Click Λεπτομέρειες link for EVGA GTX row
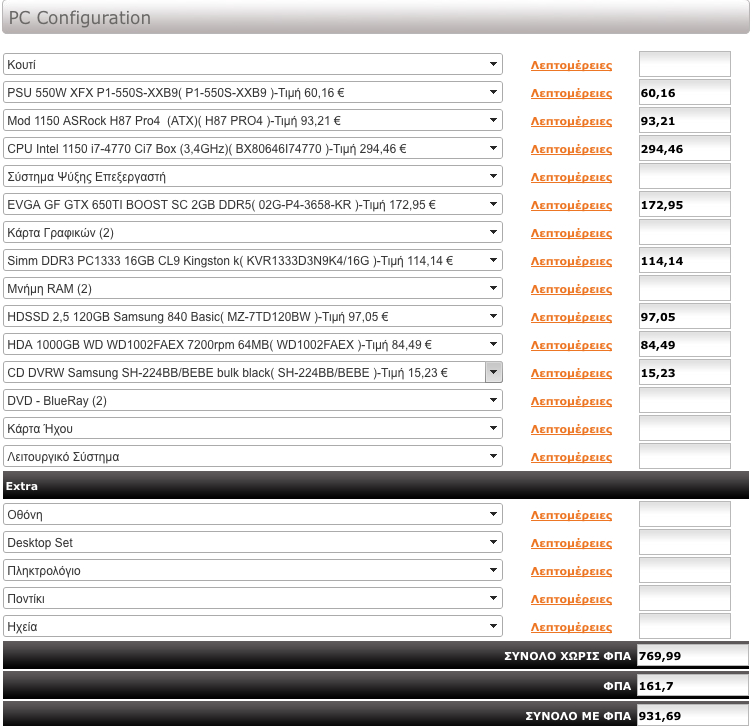 (571, 205)
